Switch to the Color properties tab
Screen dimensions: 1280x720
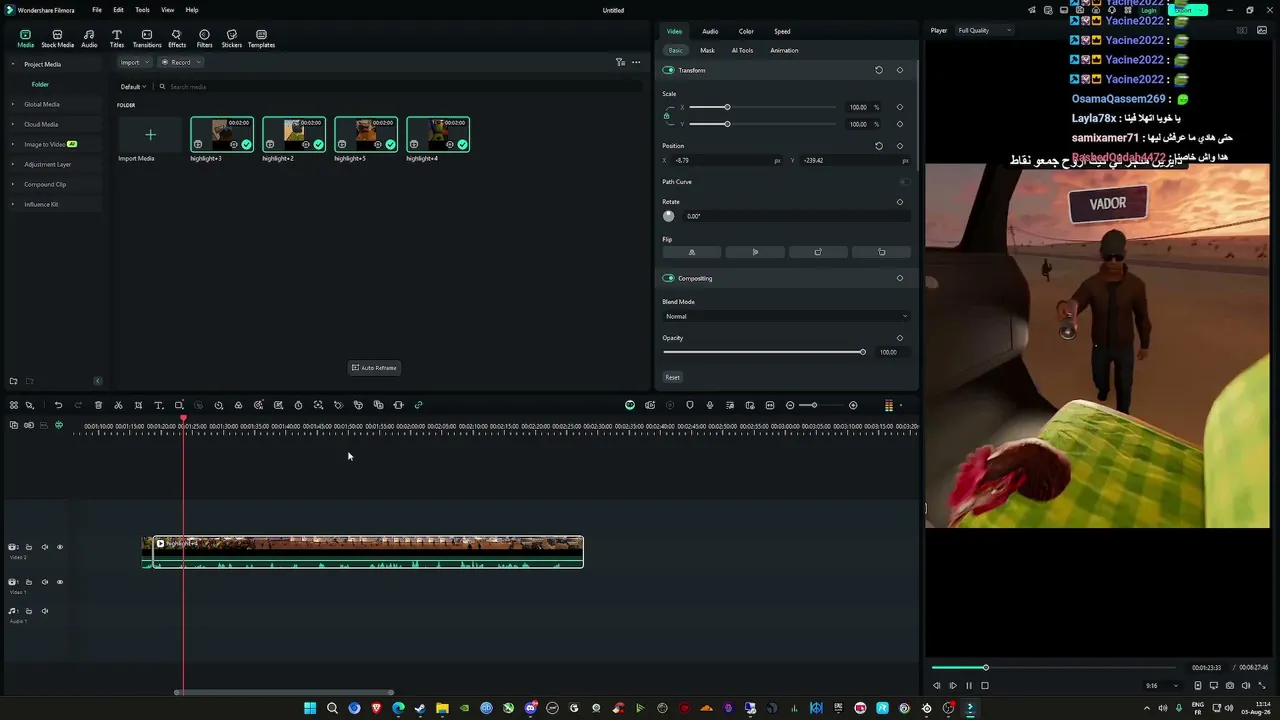click(x=746, y=31)
